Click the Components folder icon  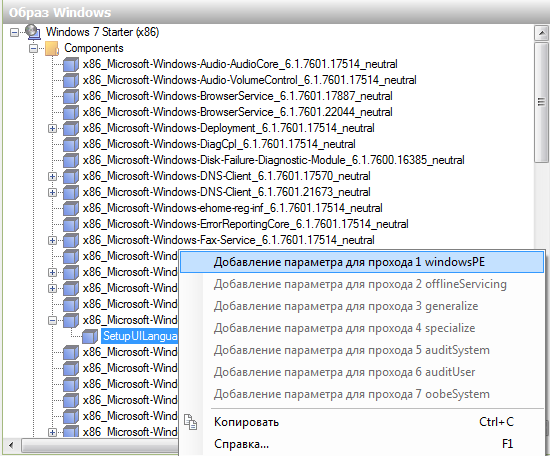pyautogui.click(x=52, y=48)
